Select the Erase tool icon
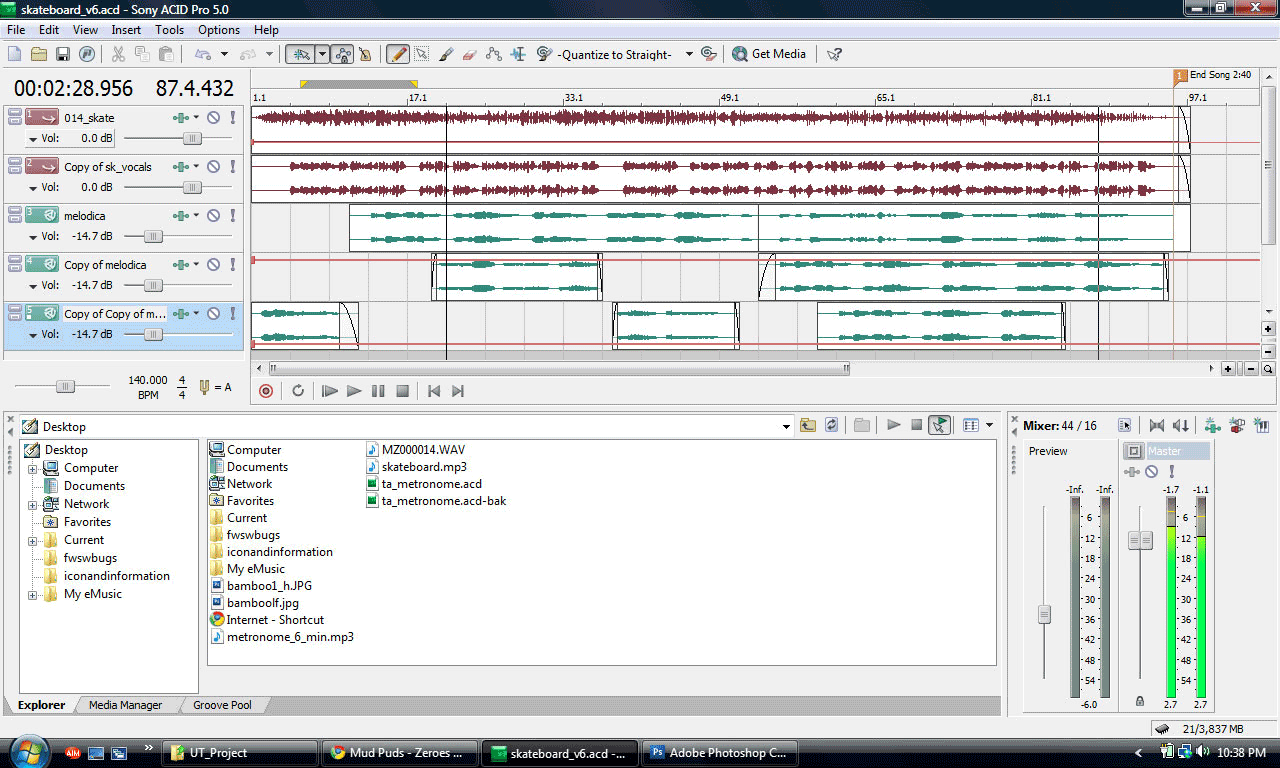Image resolution: width=1280 pixels, height=768 pixels. (x=470, y=54)
